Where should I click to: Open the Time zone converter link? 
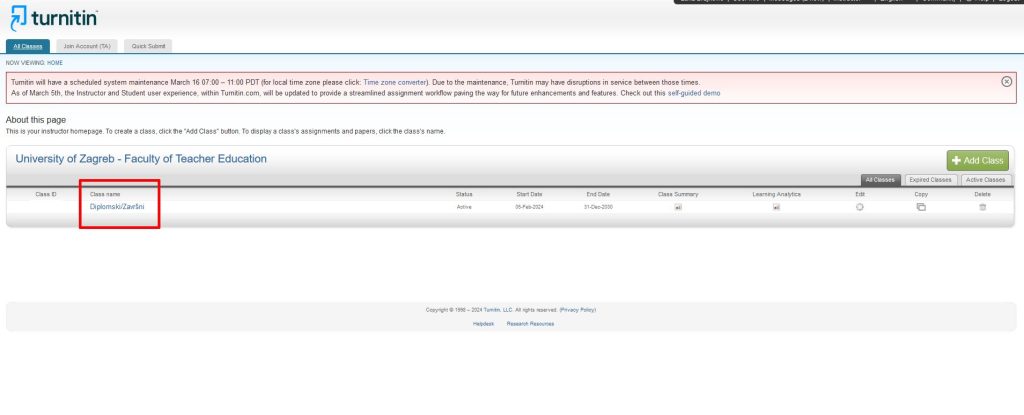(x=395, y=82)
